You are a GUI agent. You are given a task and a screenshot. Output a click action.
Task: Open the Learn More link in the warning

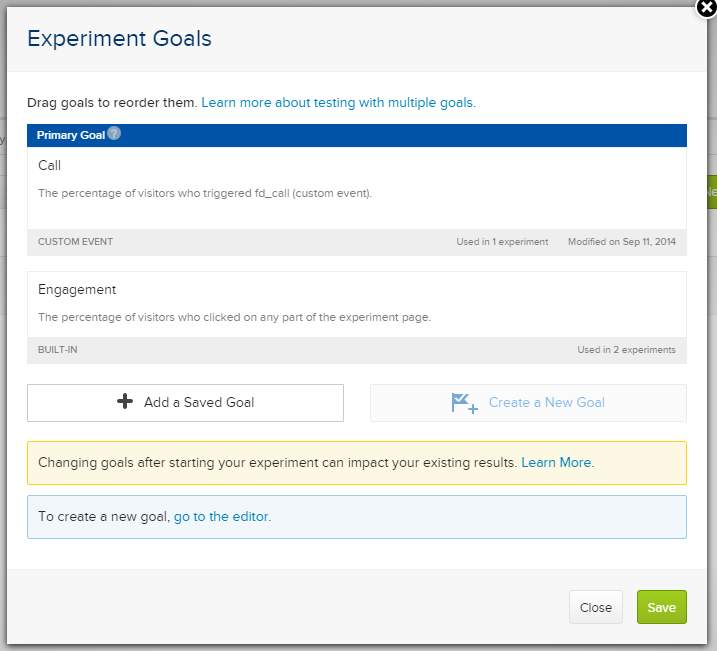(557, 463)
